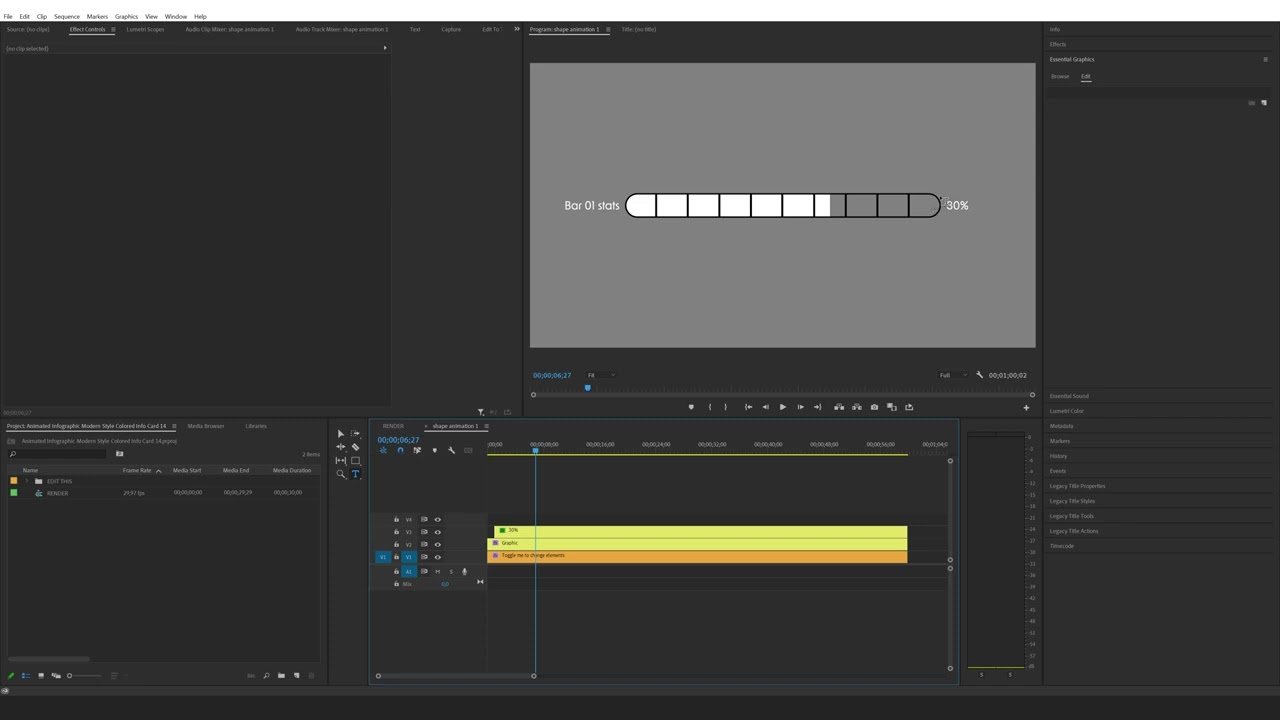Open Program monitor settings wrench

click(979, 375)
